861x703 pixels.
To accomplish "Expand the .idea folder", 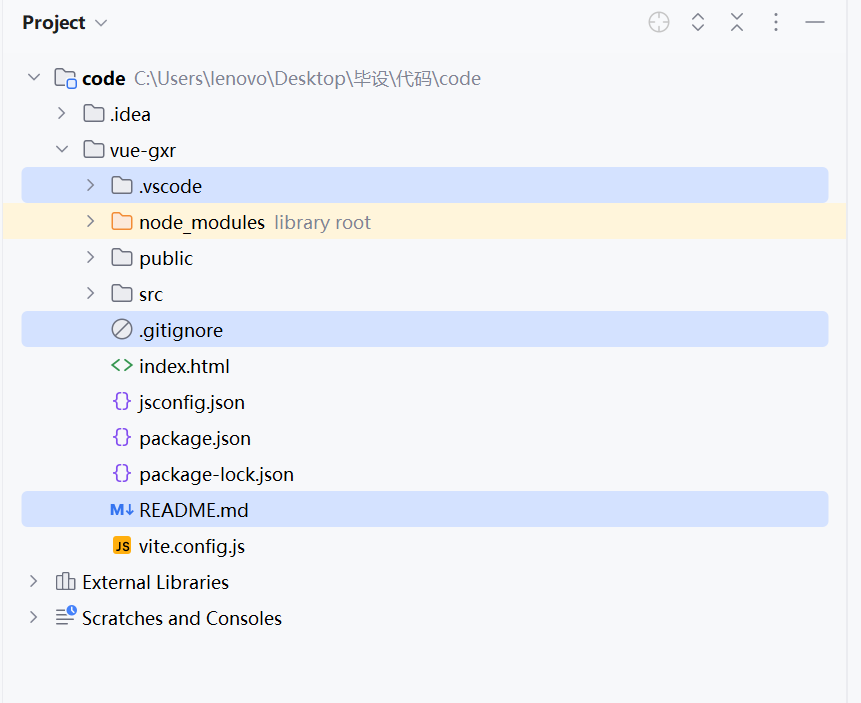I will pyautogui.click(x=62, y=114).
